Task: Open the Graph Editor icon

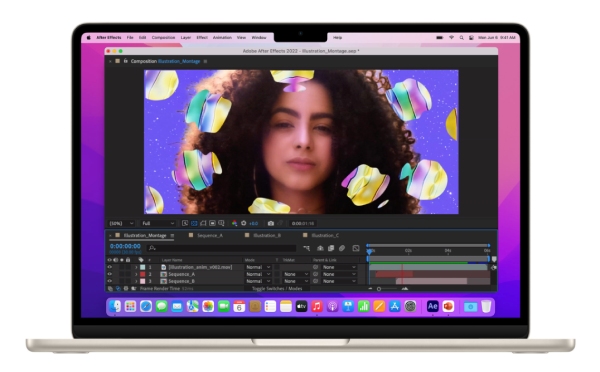Action: [356, 248]
